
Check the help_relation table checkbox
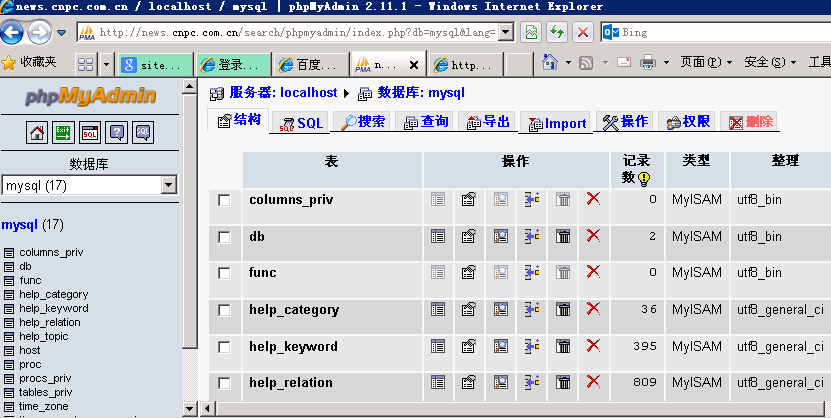click(224, 383)
